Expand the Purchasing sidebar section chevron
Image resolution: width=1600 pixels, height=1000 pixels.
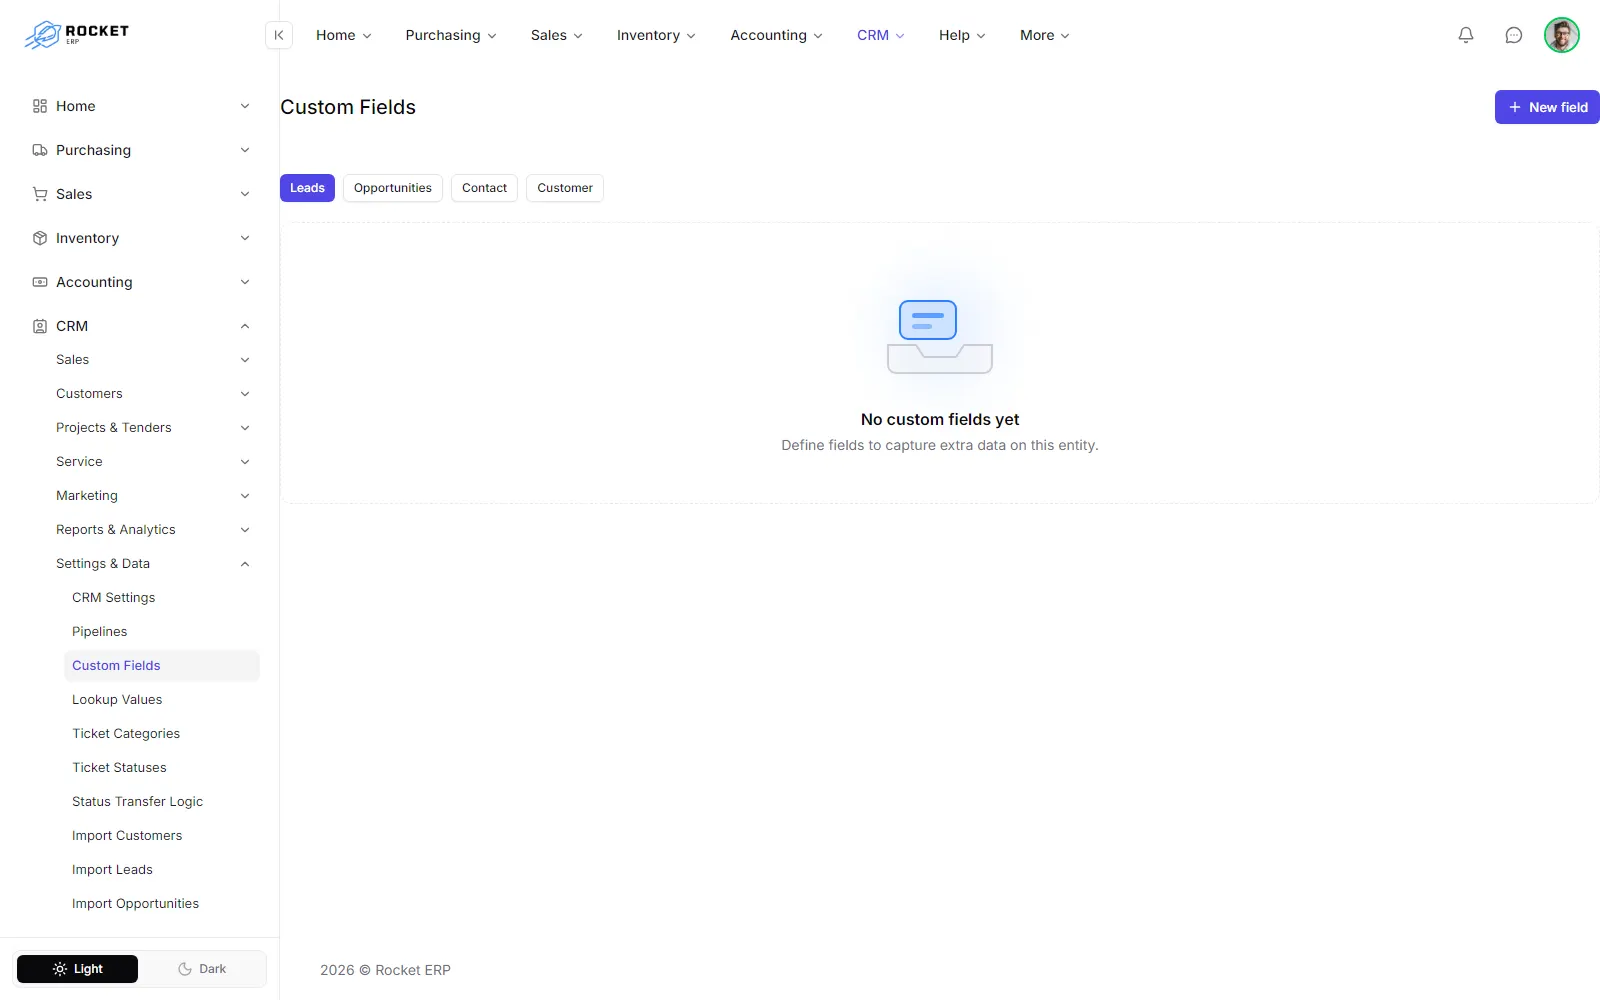(x=245, y=150)
